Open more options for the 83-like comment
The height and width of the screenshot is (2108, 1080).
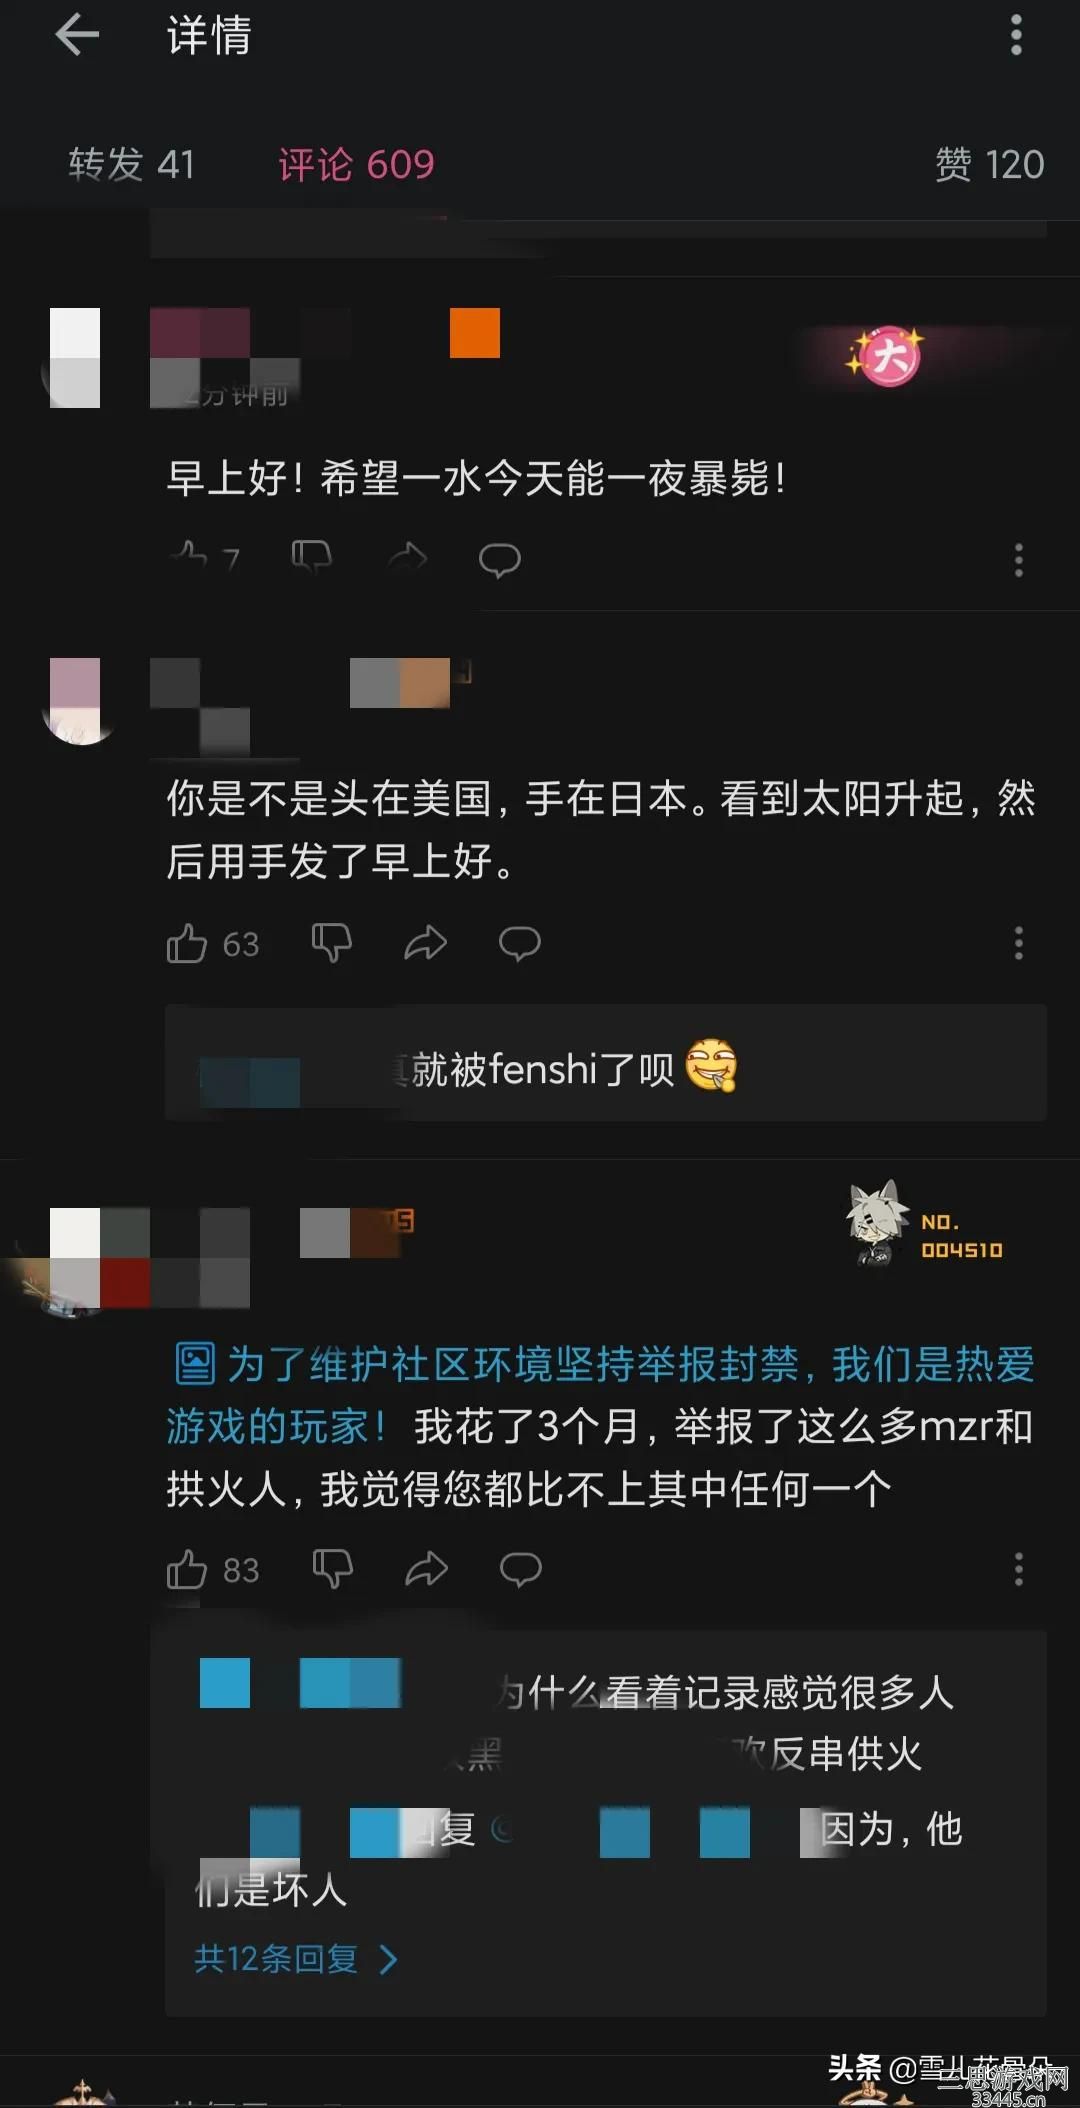1019,1569
